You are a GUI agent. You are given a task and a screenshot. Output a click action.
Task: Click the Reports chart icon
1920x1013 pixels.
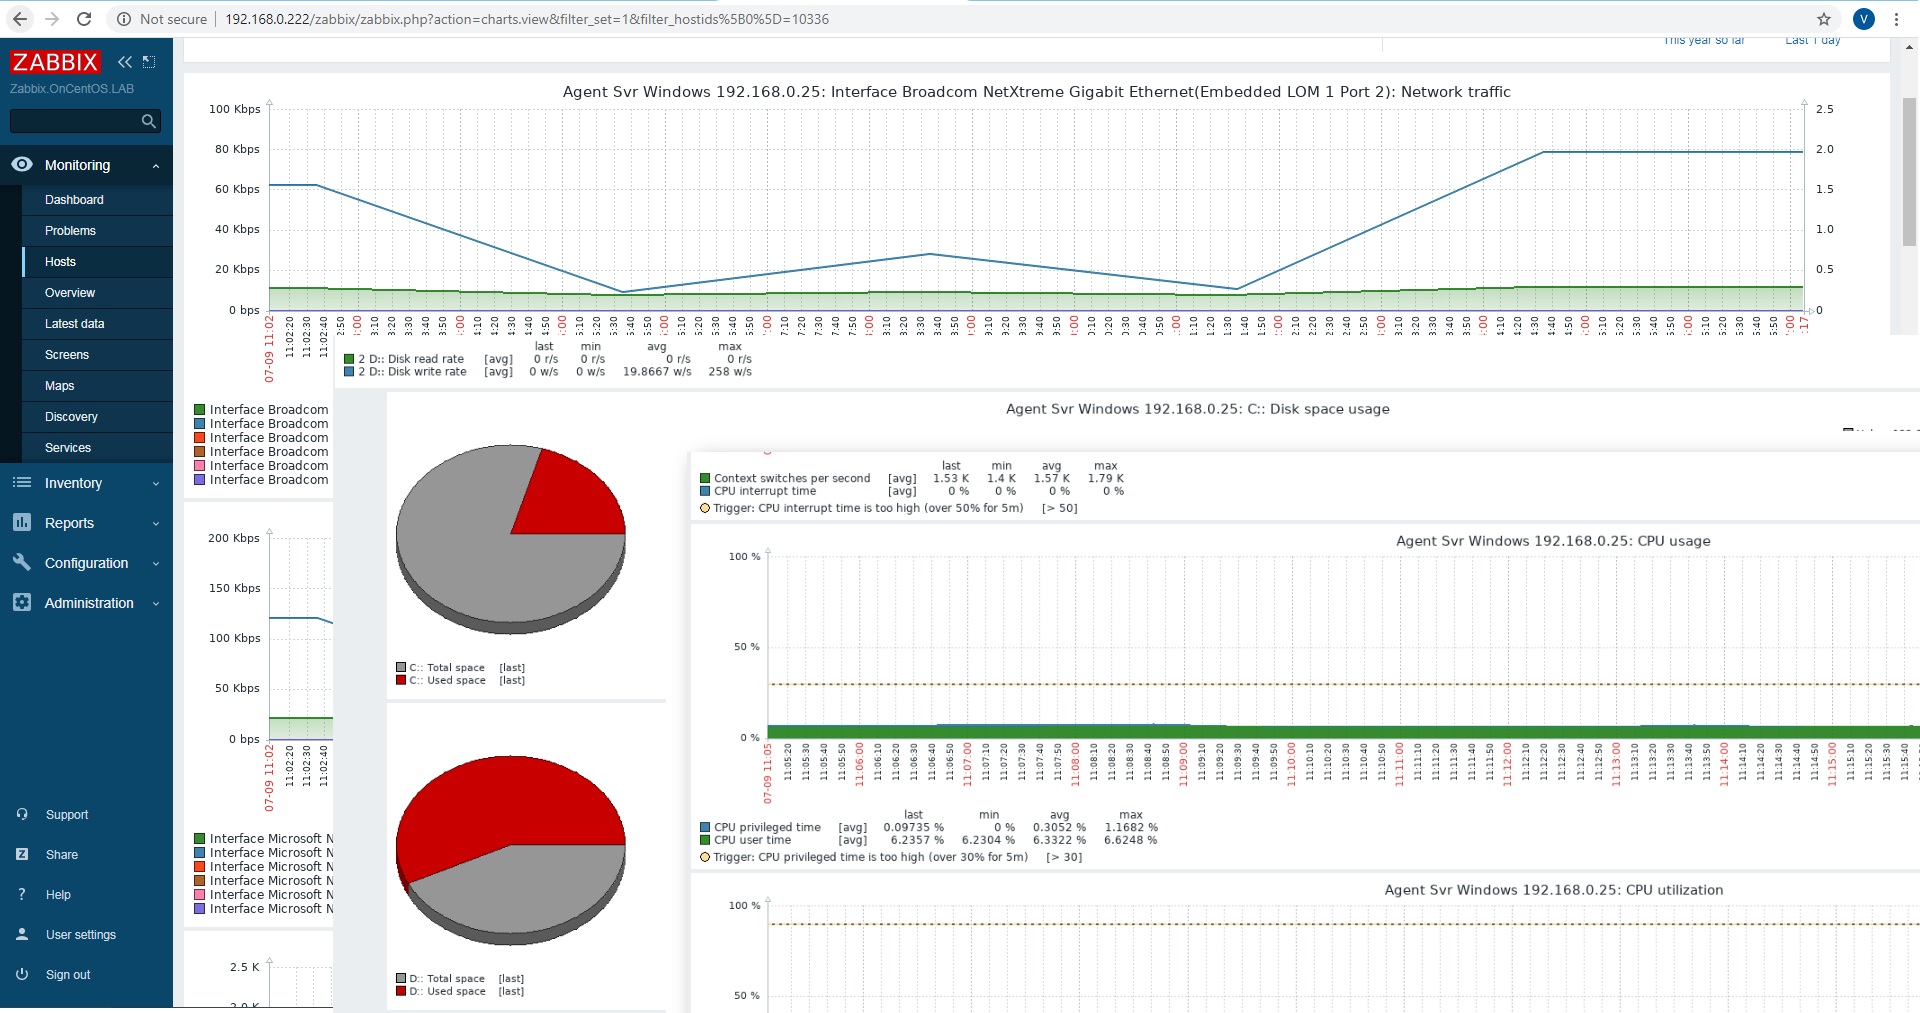point(22,523)
